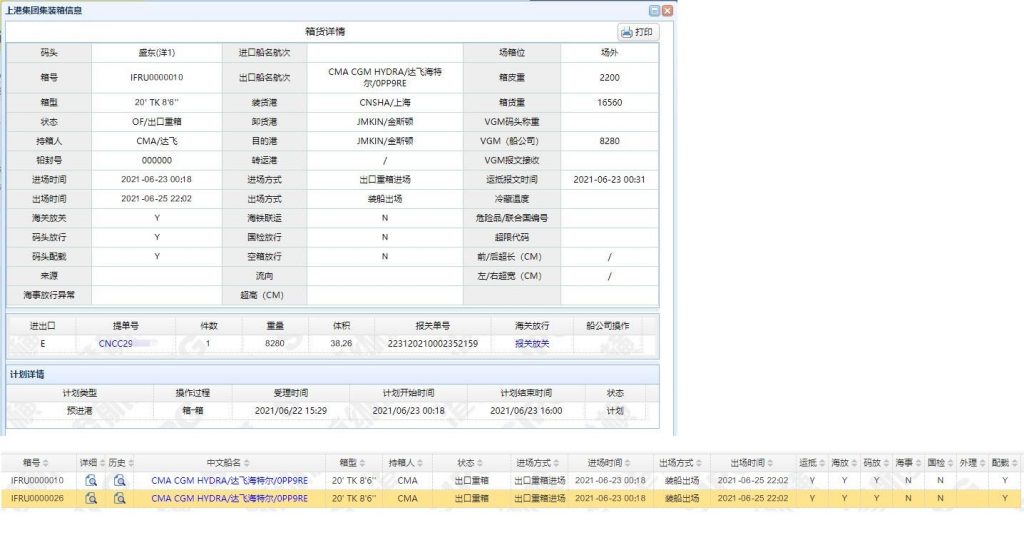The height and width of the screenshot is (550, 1024).
Task: Expand the 状态 column header dropdown in bottom grid
Action: [481, 464]
